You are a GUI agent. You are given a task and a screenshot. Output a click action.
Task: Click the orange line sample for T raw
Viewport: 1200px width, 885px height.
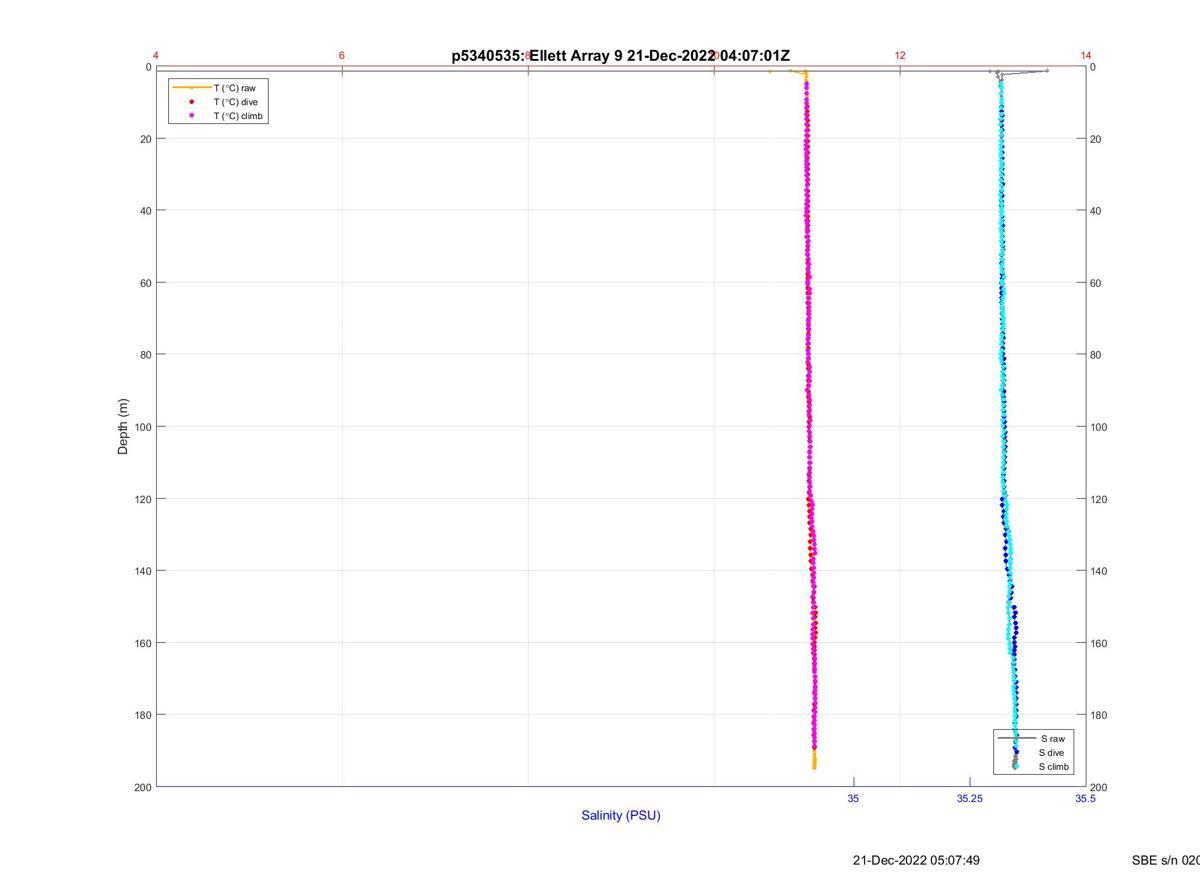pos(191,88)
